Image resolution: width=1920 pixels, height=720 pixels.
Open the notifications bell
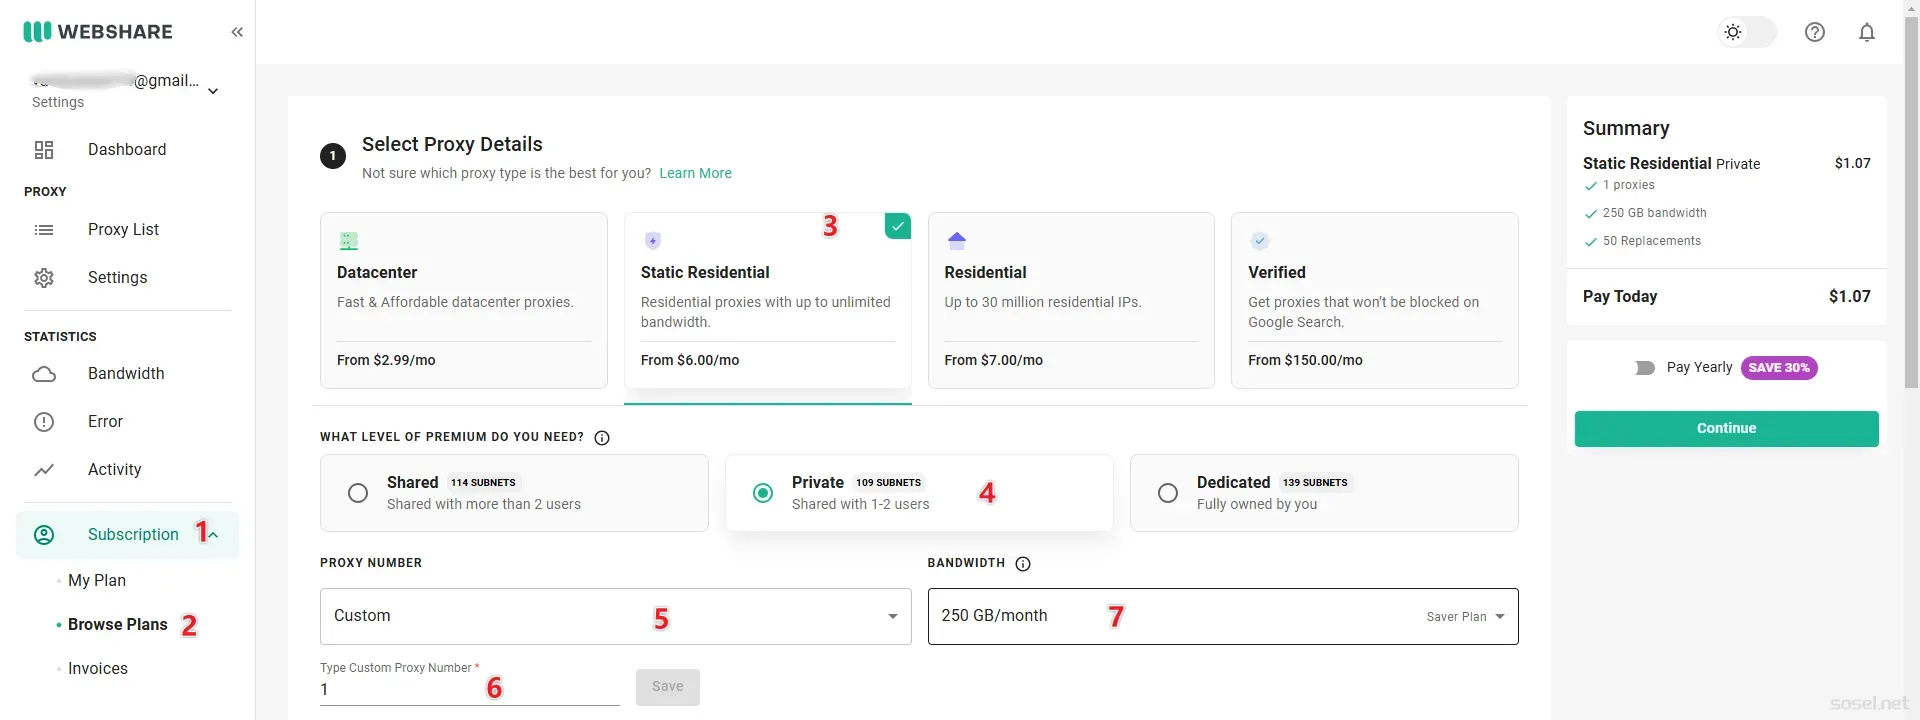[1867, 32]
